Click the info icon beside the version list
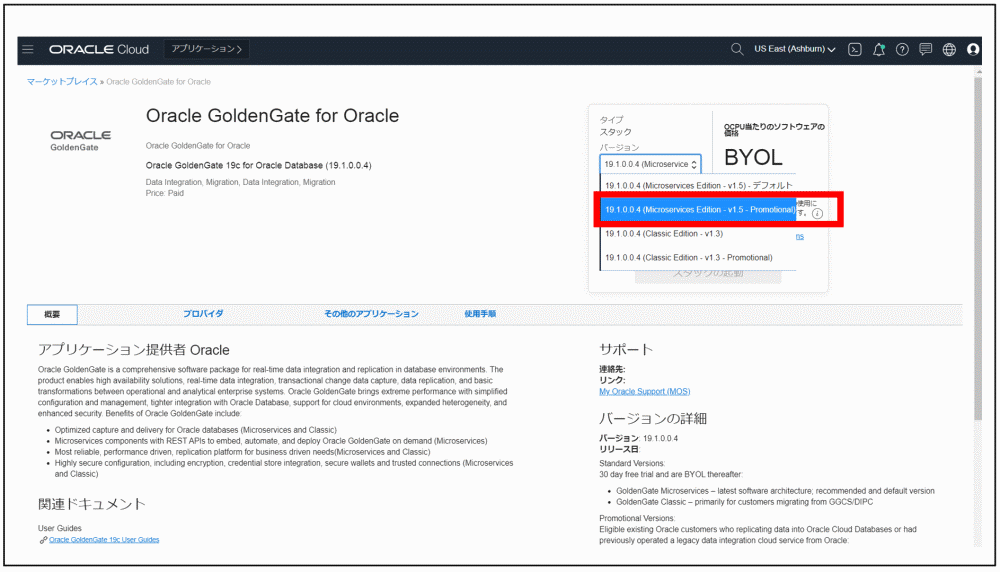The image size is (1000, 572). [x=818, y=214]
